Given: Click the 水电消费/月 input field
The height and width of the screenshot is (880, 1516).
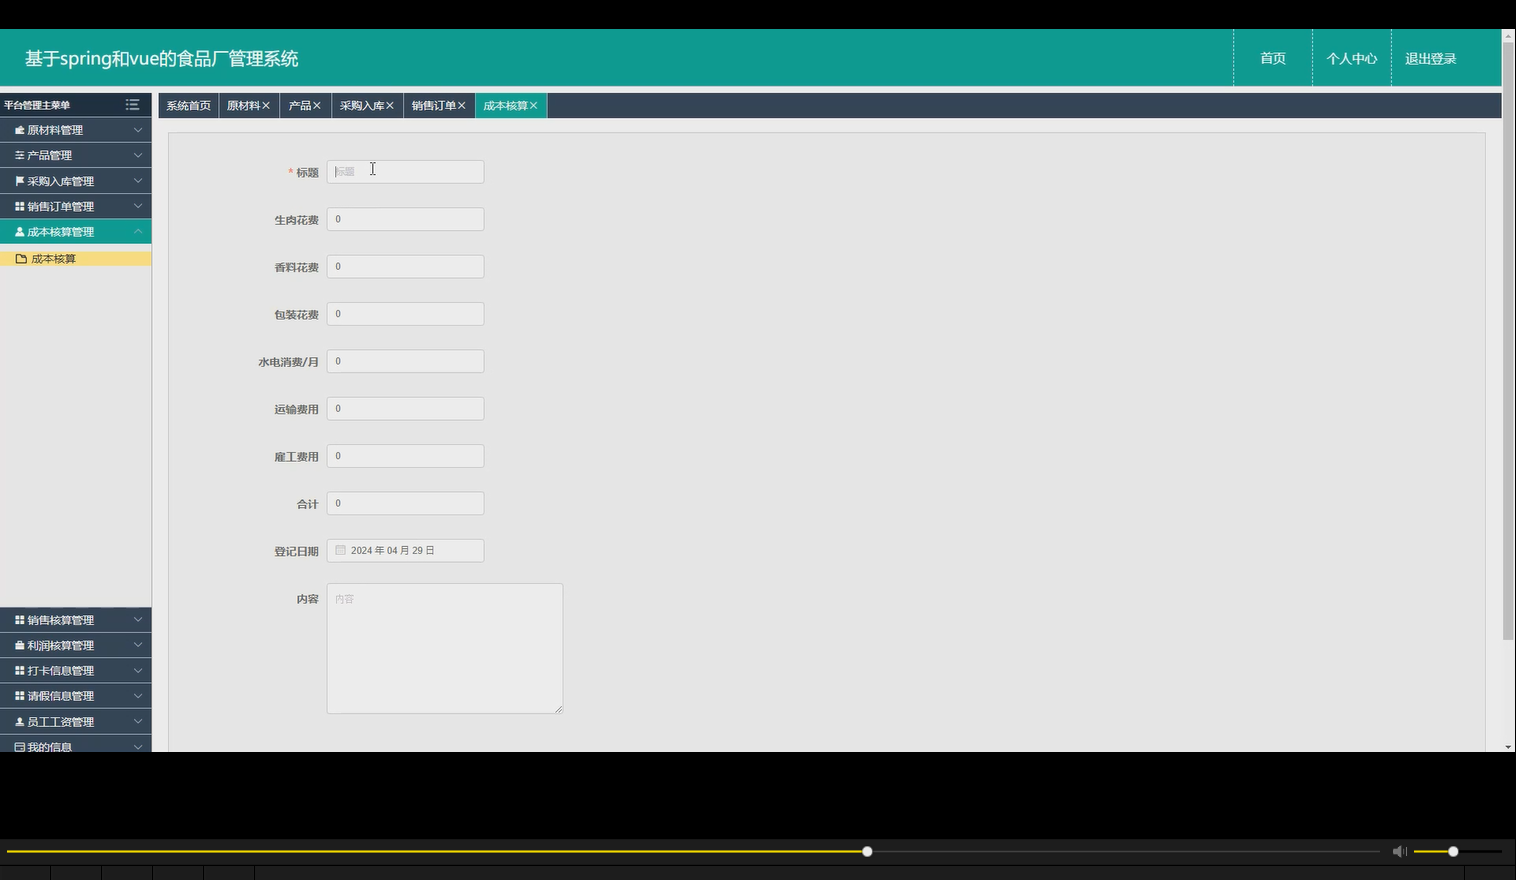Looking at the screenshot, I should 405,361.
